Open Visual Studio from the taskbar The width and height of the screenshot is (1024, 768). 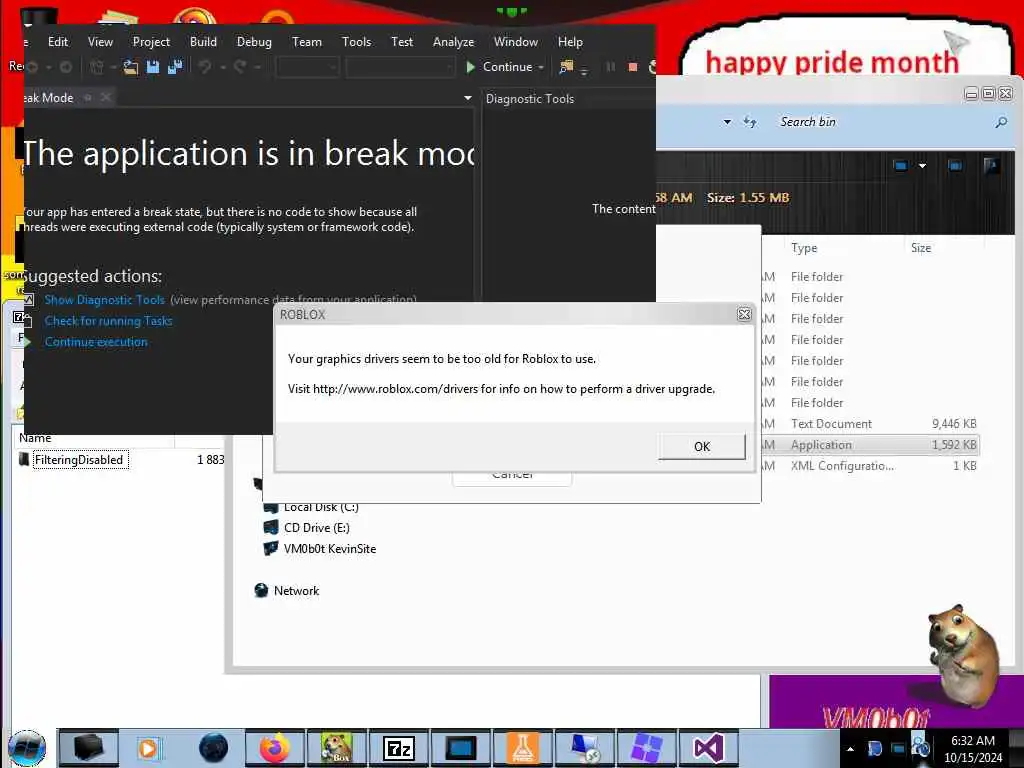coord(709,748)
